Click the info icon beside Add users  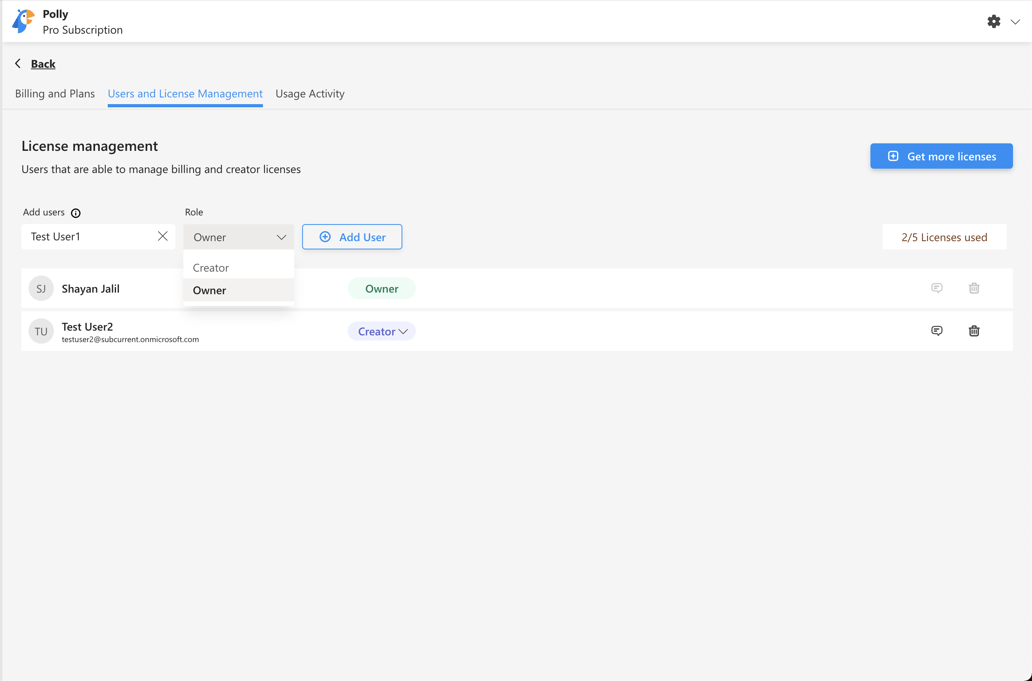(77, 212)
